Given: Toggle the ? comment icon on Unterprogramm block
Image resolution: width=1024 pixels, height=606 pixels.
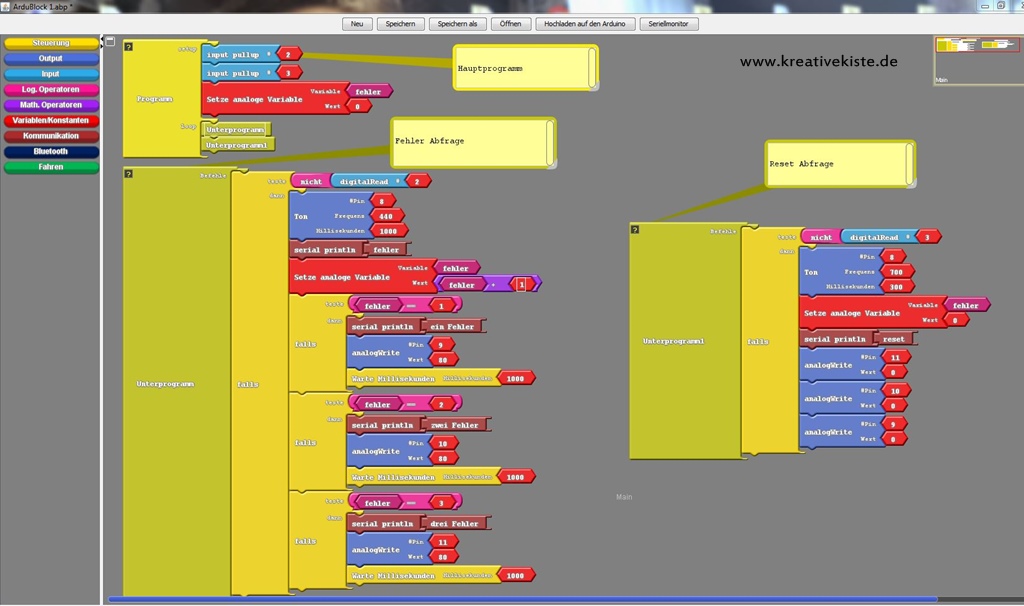Looking at the screenshot, I should [129, 174].
